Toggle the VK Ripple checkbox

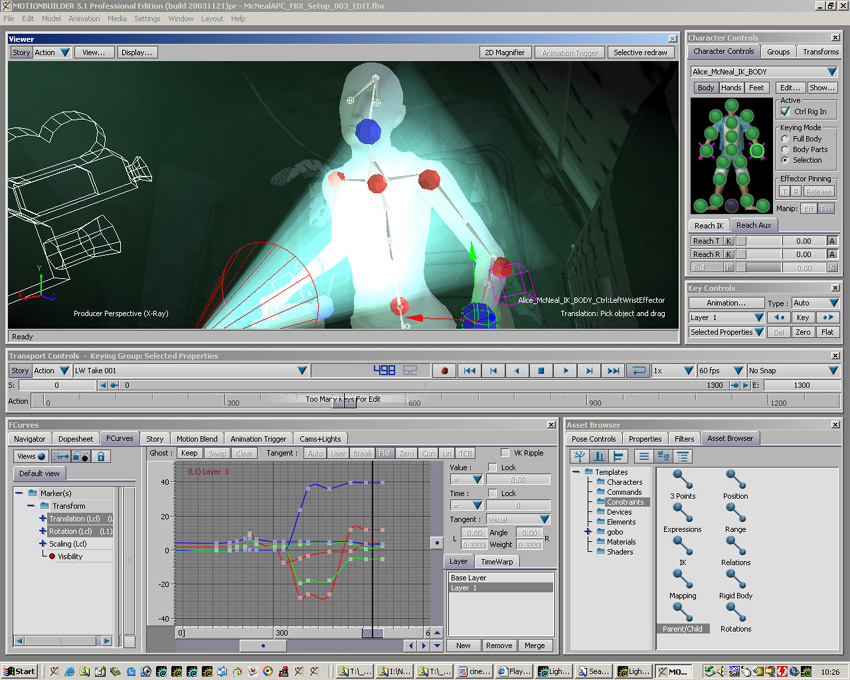[505, 453]
